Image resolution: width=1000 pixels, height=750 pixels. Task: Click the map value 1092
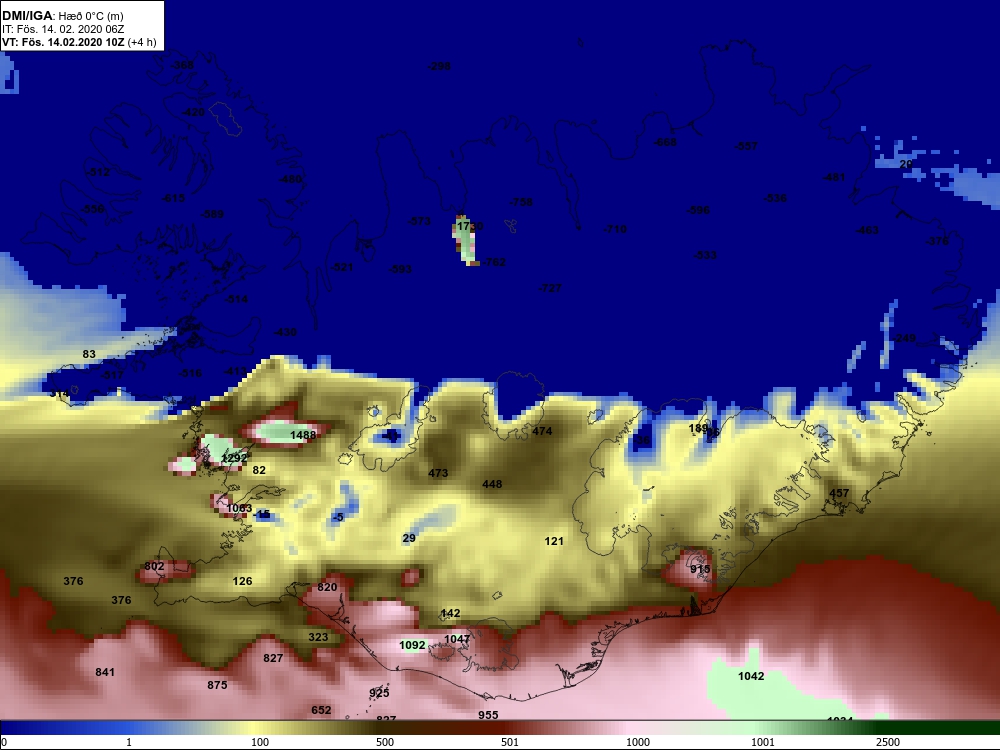[x=412, y=645]
